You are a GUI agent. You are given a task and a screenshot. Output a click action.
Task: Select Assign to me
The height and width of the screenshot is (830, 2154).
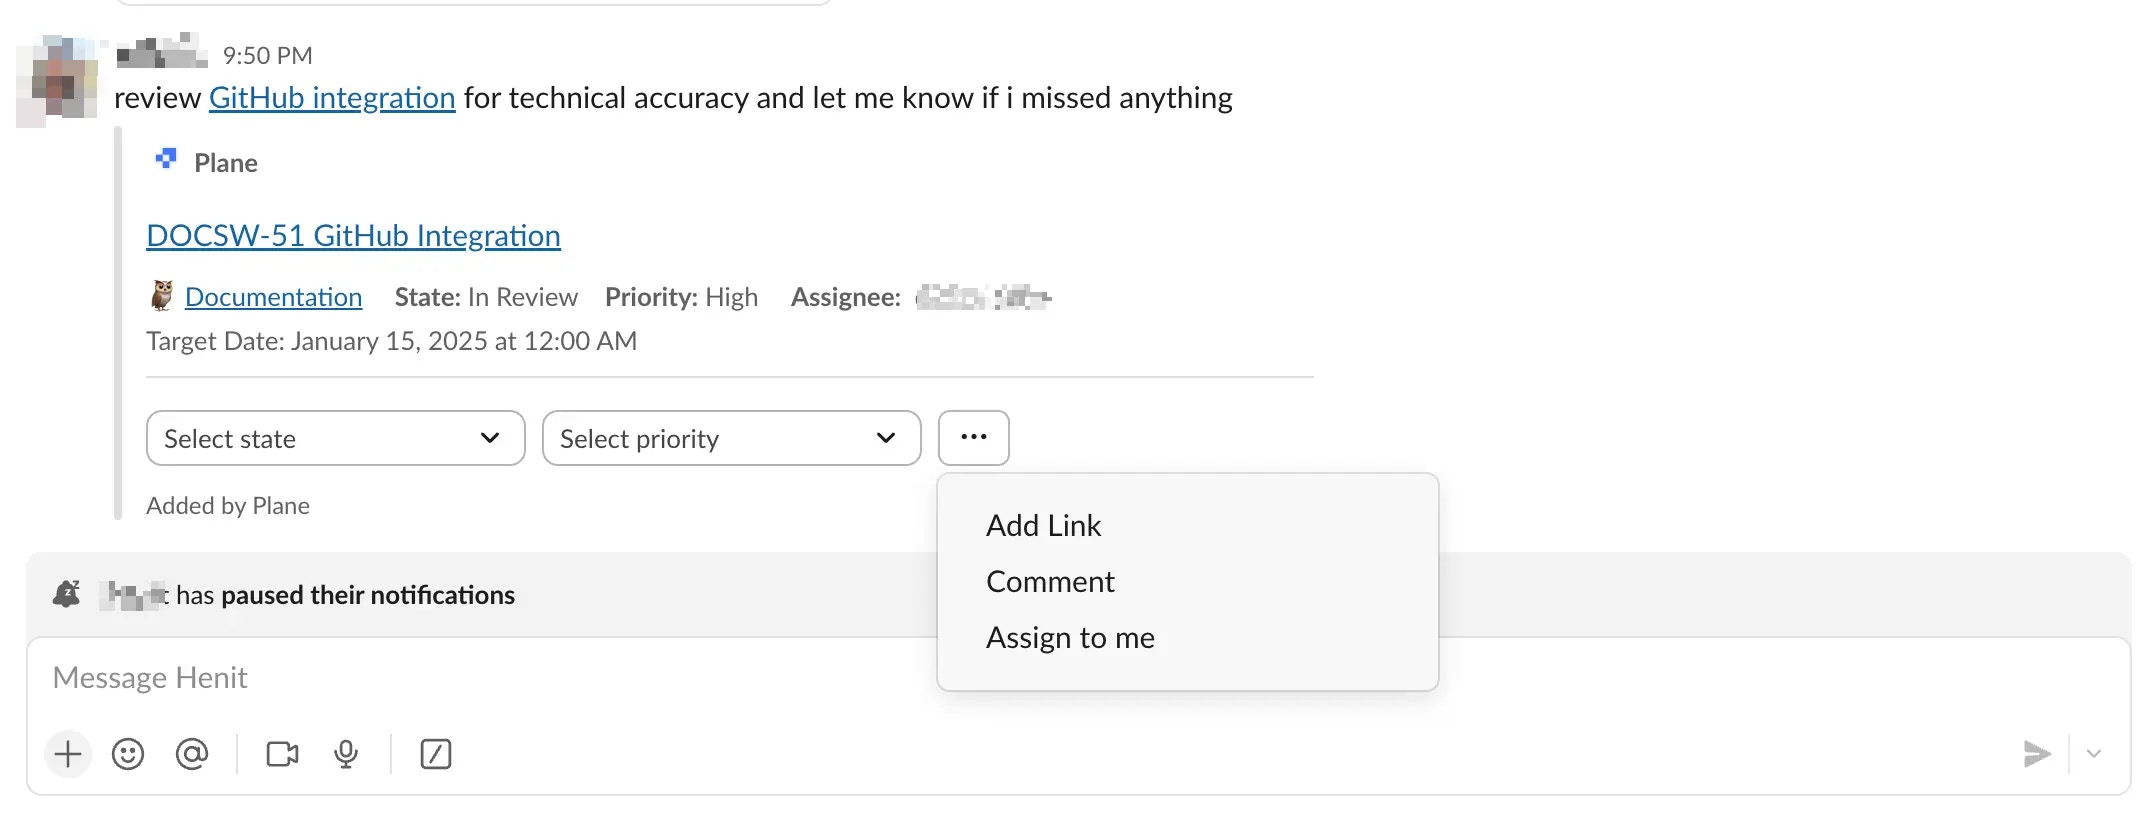pyautogui.click(x=1070, y=637)
